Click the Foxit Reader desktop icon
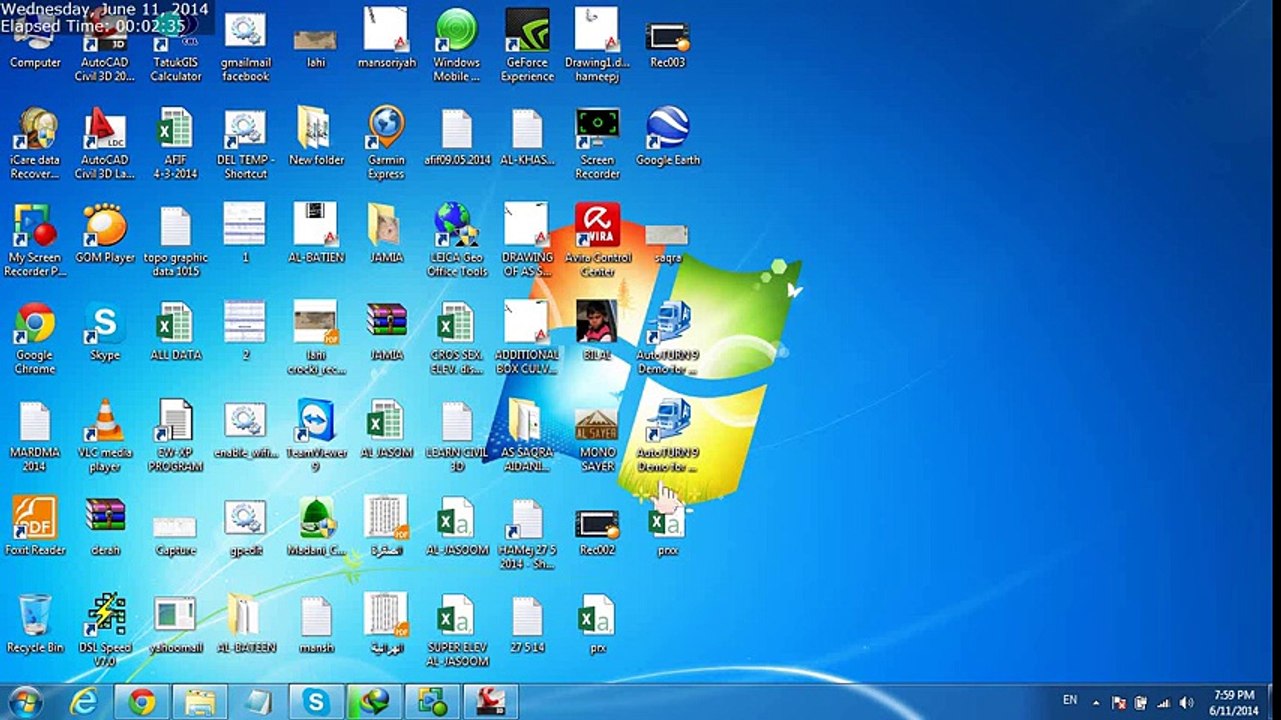 [x=35, y=526]
